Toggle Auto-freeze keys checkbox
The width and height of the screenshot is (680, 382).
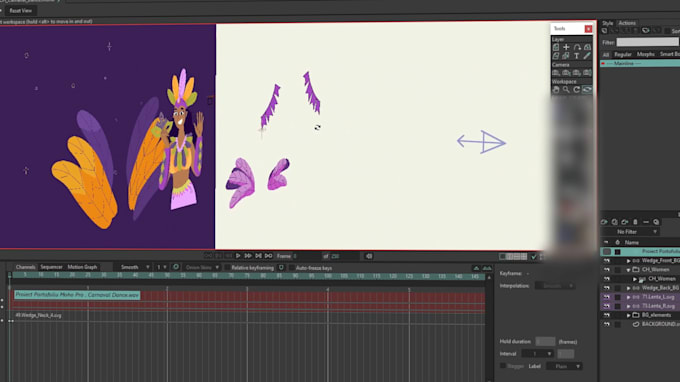click(x=291, y=268)
